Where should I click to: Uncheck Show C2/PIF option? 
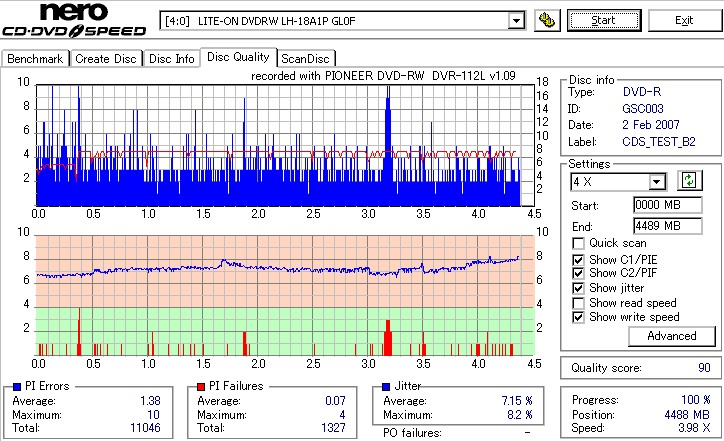[x=578, y=273]
